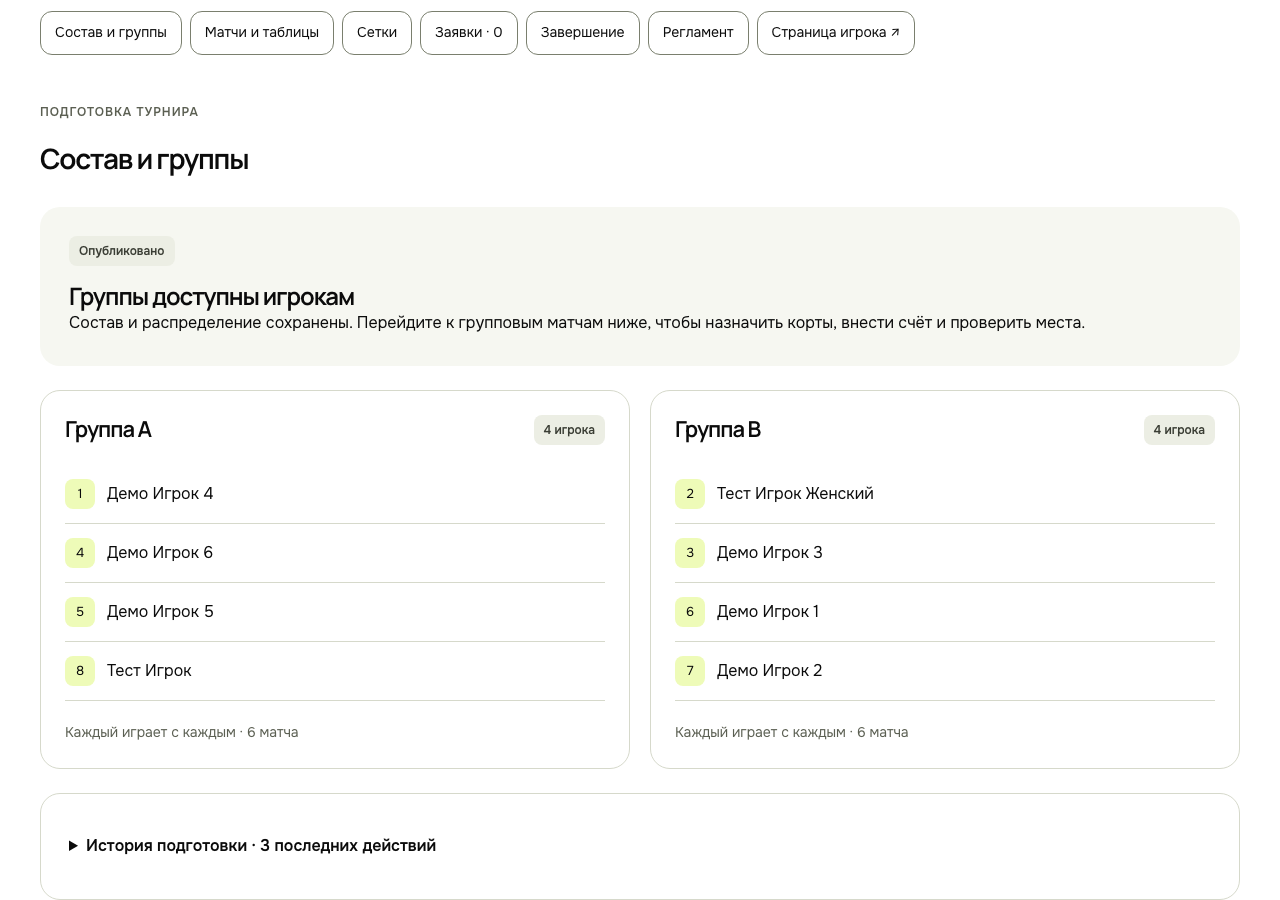Screen dimensions: 1280x900
Task: Click Группы доступны игрокам heading
Action: tap(212, 297)
